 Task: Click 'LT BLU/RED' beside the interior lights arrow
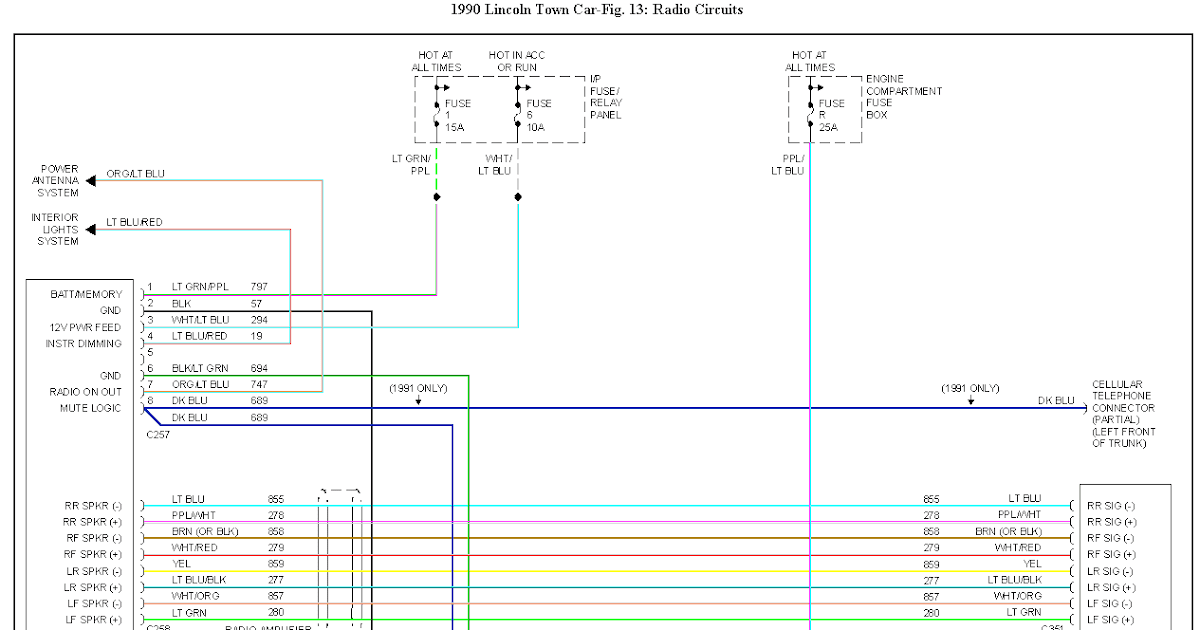tap(134, 222)
